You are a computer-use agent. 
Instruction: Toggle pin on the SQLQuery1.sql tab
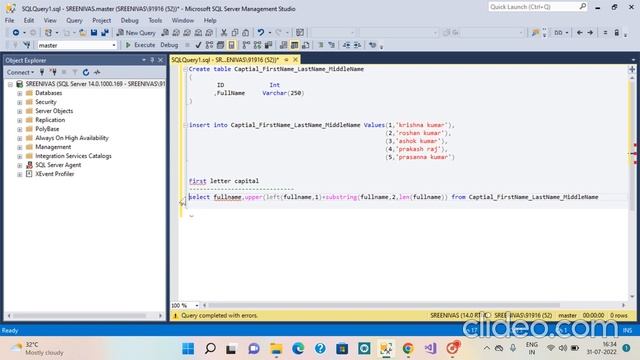[x=287, y=60]
